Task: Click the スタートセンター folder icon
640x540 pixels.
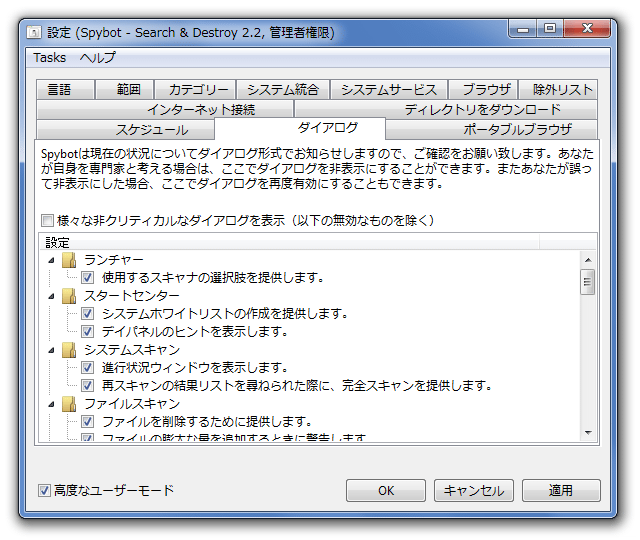Action: (69, 296)
